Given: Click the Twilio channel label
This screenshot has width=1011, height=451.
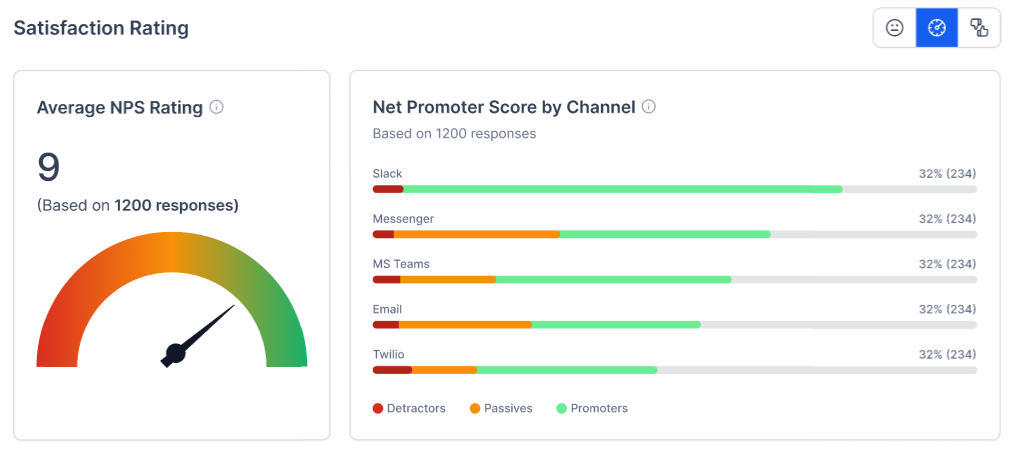Looking at the screenshot, I should [388, 354].
